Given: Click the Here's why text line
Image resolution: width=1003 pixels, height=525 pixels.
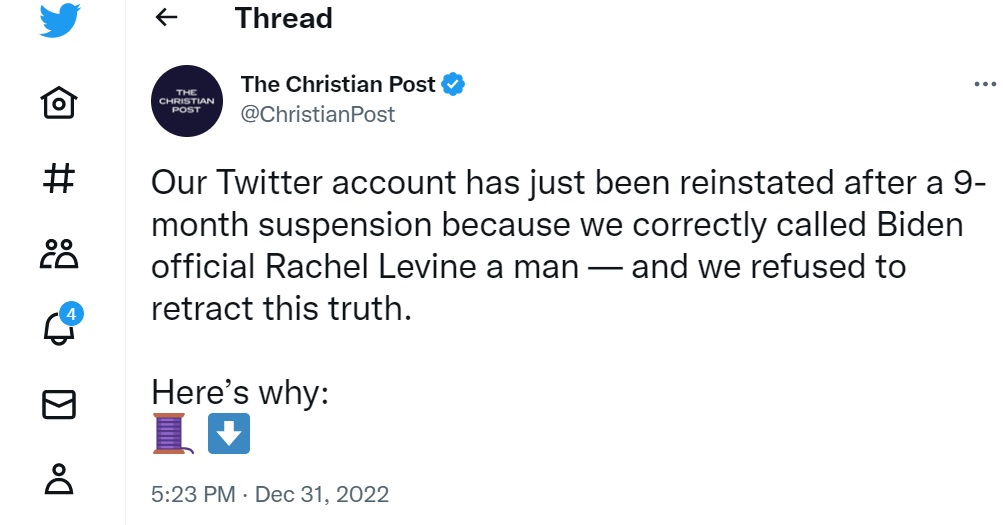Looking at the screenshot, I should click(240, 391).
